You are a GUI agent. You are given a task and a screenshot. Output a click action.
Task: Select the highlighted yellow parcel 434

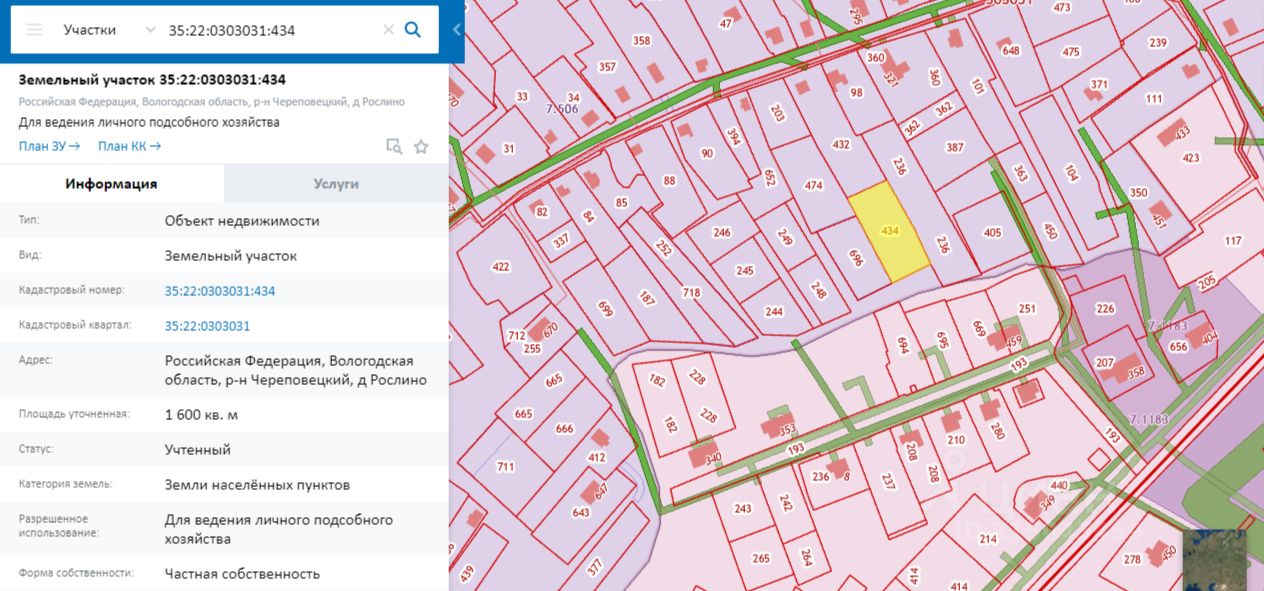point(889,232)
